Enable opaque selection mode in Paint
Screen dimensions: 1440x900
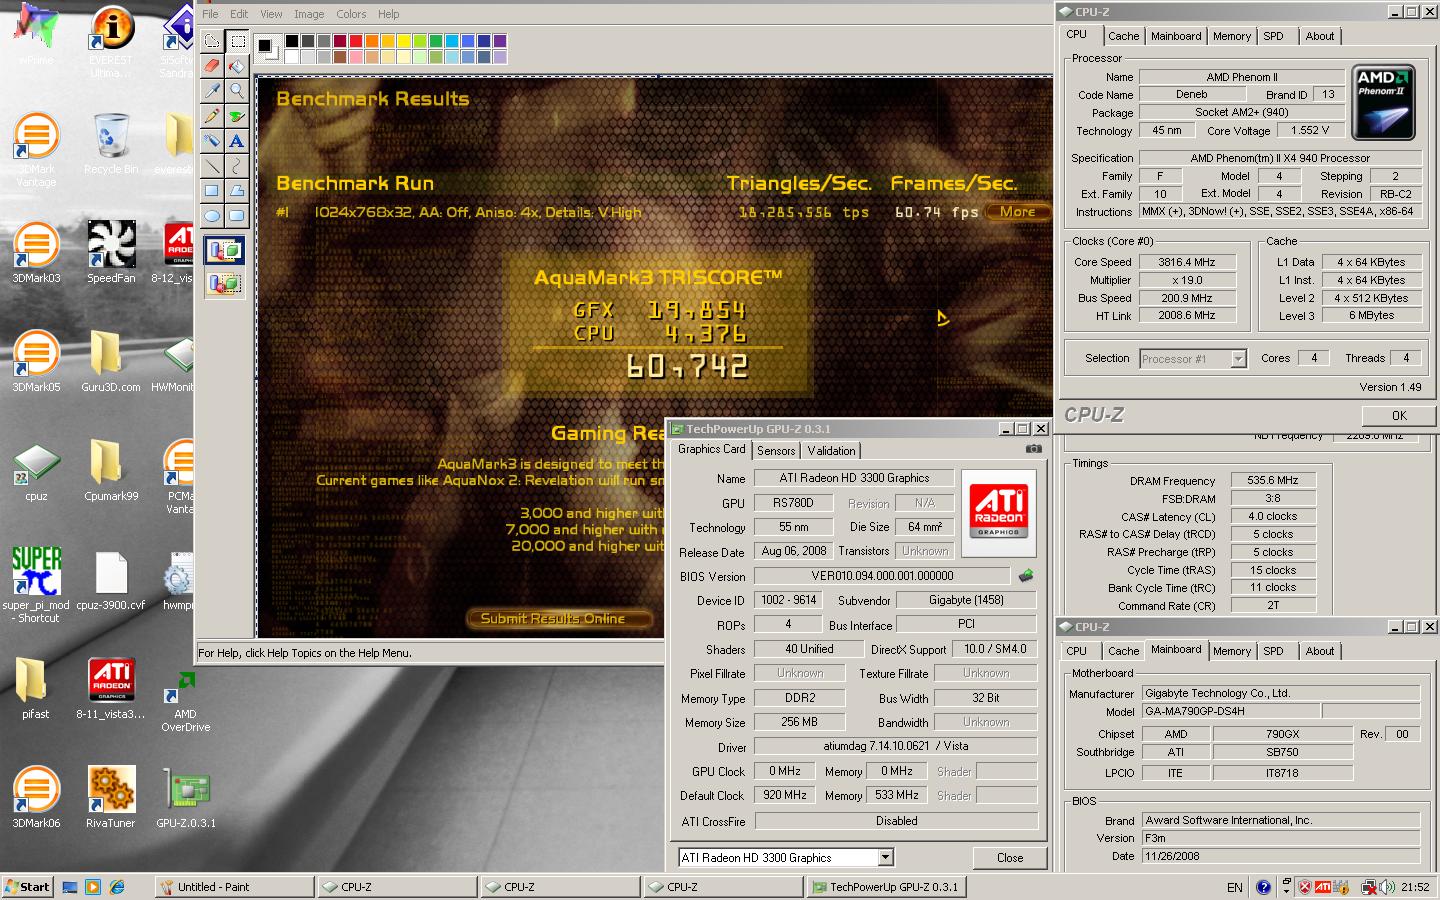[224, 250]
